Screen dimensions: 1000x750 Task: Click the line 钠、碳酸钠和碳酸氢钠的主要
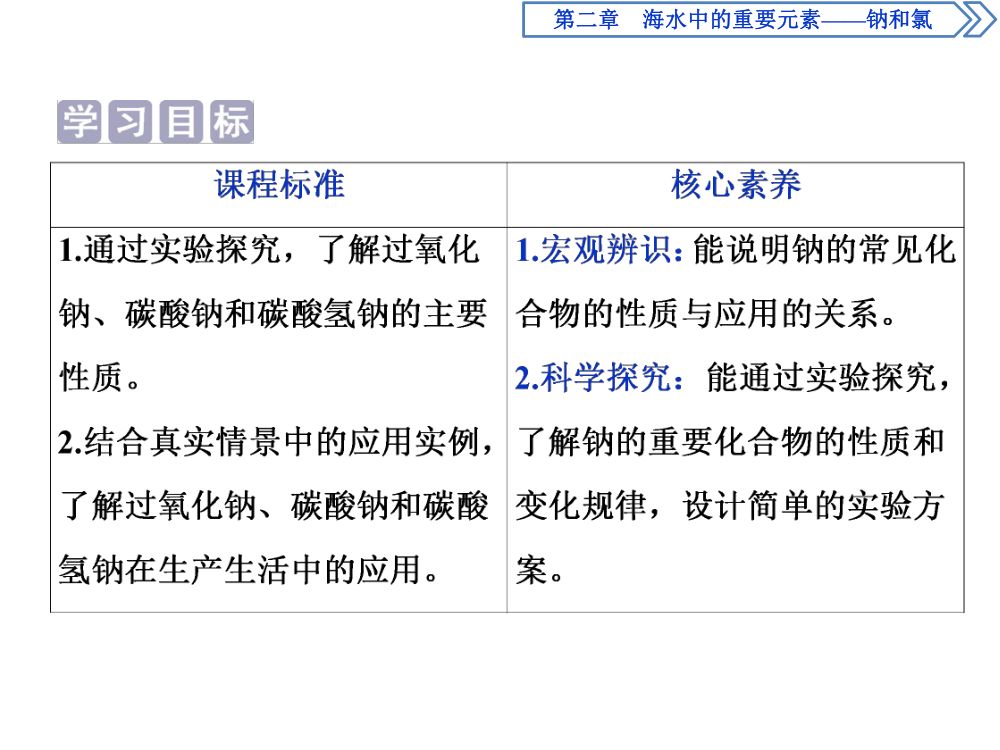[273, 314]
